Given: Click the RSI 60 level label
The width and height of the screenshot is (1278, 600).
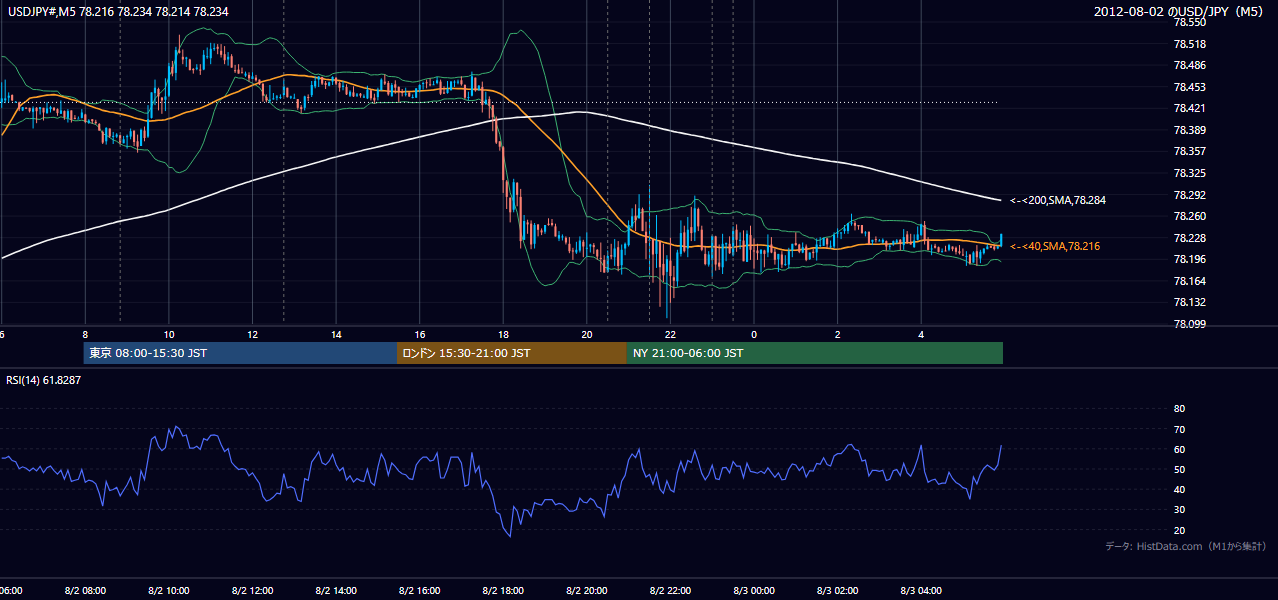Looking at the screenshot, I should click(x=1179, y=449).
